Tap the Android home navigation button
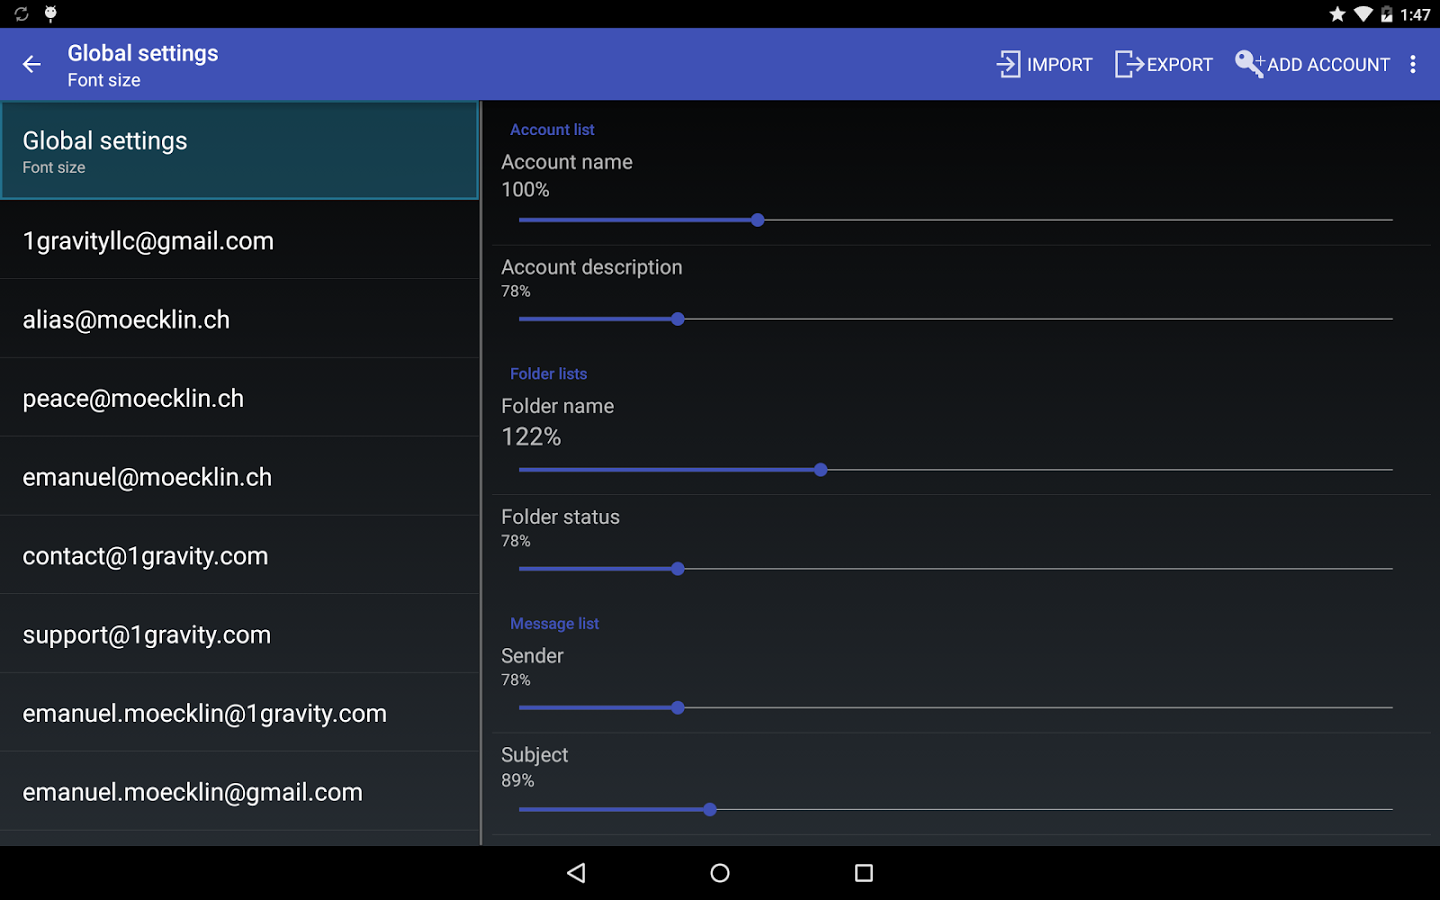 pos(720,873)
